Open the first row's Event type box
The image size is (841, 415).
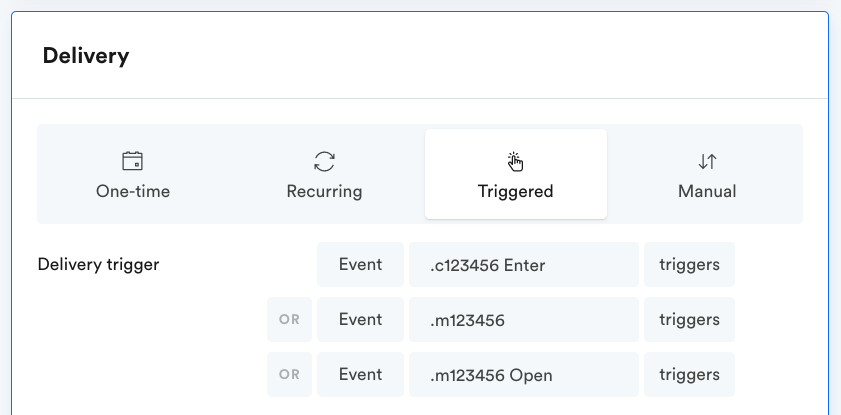[360, 264]
